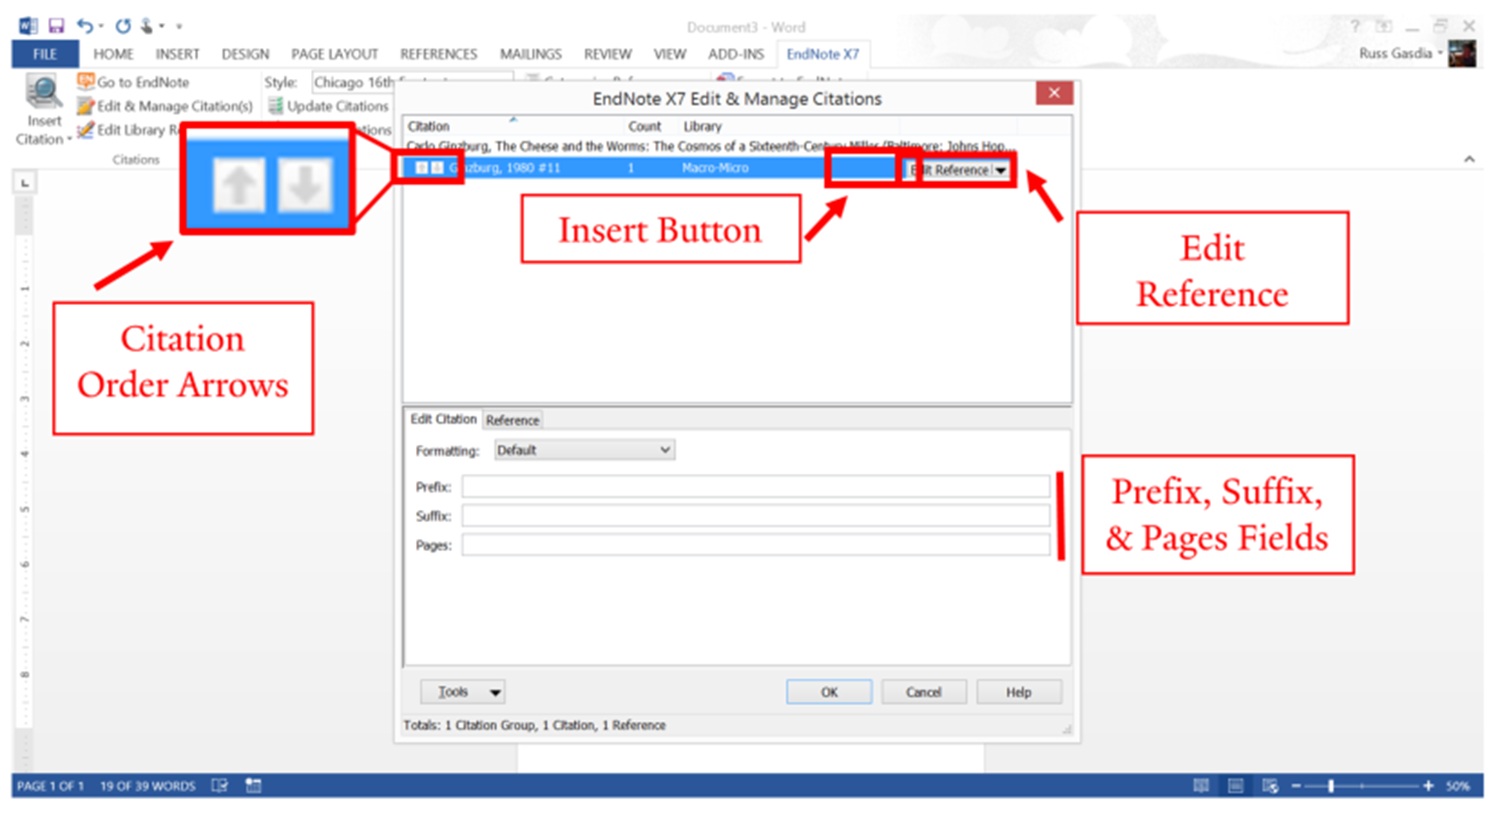Open Customize Quick Access Toolbar dropdown

tap(179, 27)
